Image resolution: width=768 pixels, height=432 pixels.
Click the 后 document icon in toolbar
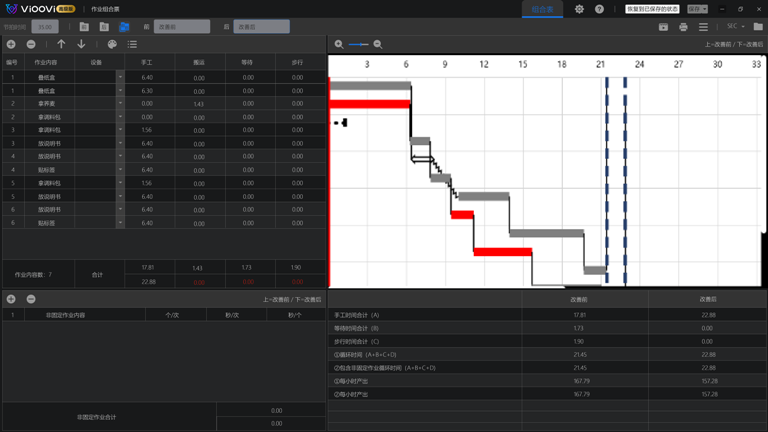104,27
